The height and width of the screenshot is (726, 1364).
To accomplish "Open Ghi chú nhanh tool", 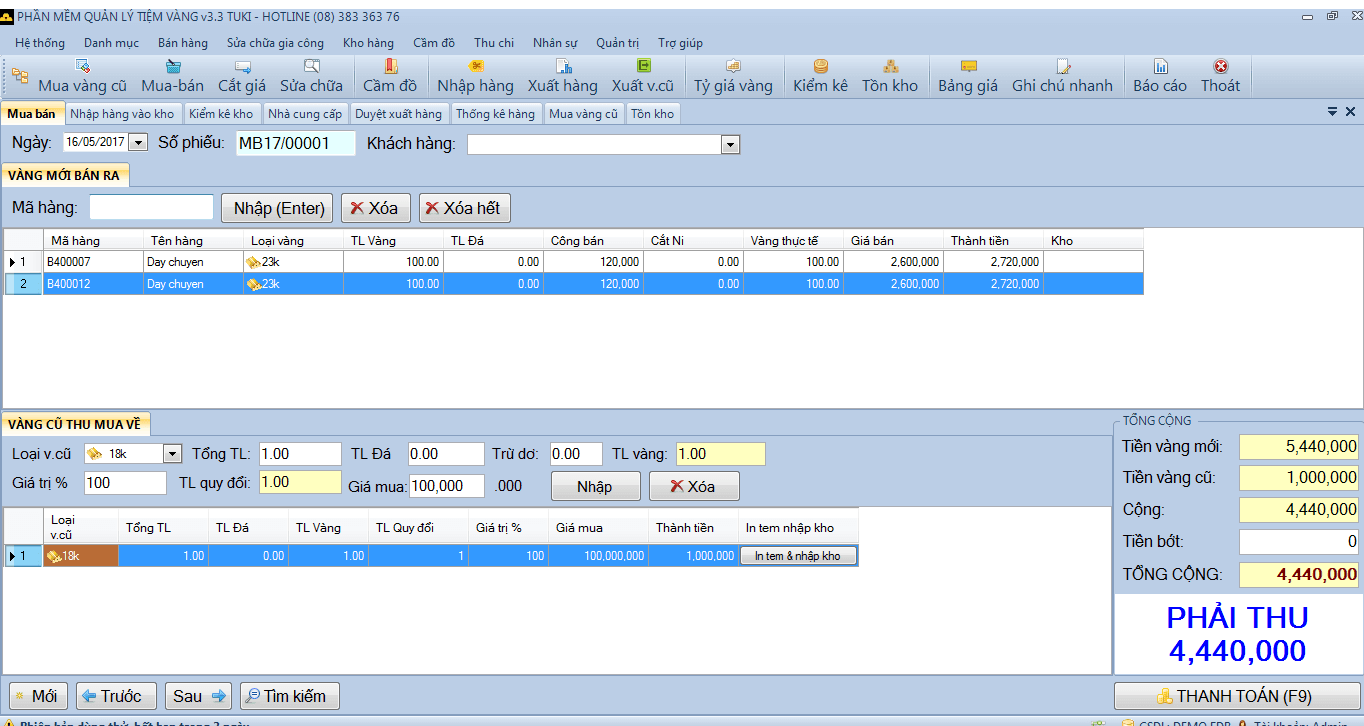I will pos(1062,77).
